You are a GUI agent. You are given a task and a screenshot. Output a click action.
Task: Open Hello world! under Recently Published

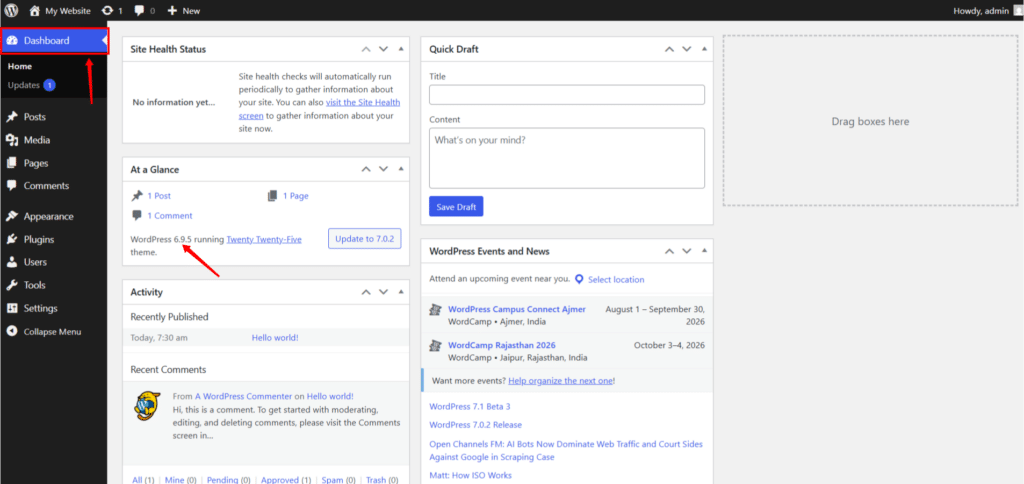point(275,338)
